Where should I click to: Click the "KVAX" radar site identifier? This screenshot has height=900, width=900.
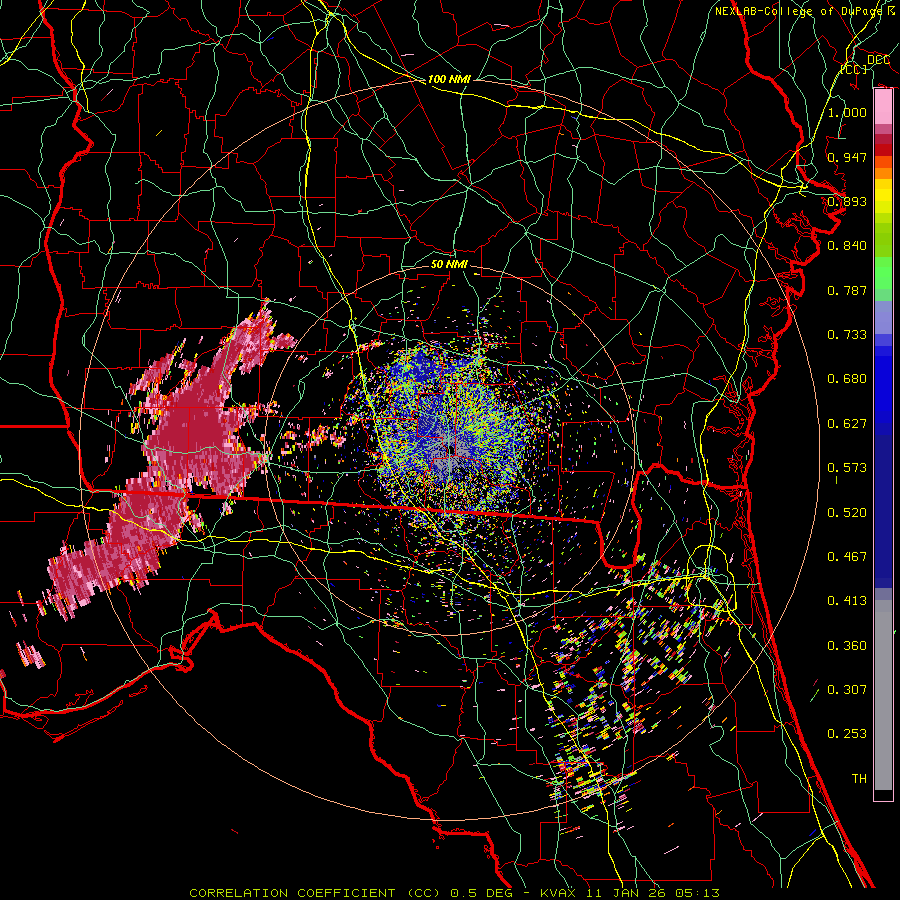pos(558,893)
